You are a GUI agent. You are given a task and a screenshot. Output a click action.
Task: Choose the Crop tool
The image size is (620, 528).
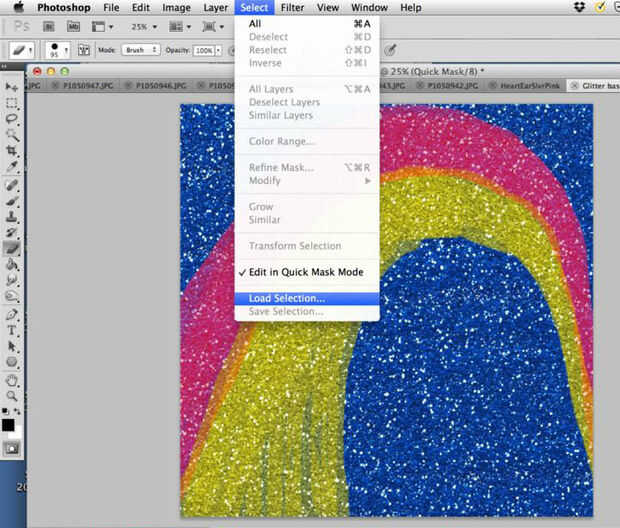(x=12, y=150)
